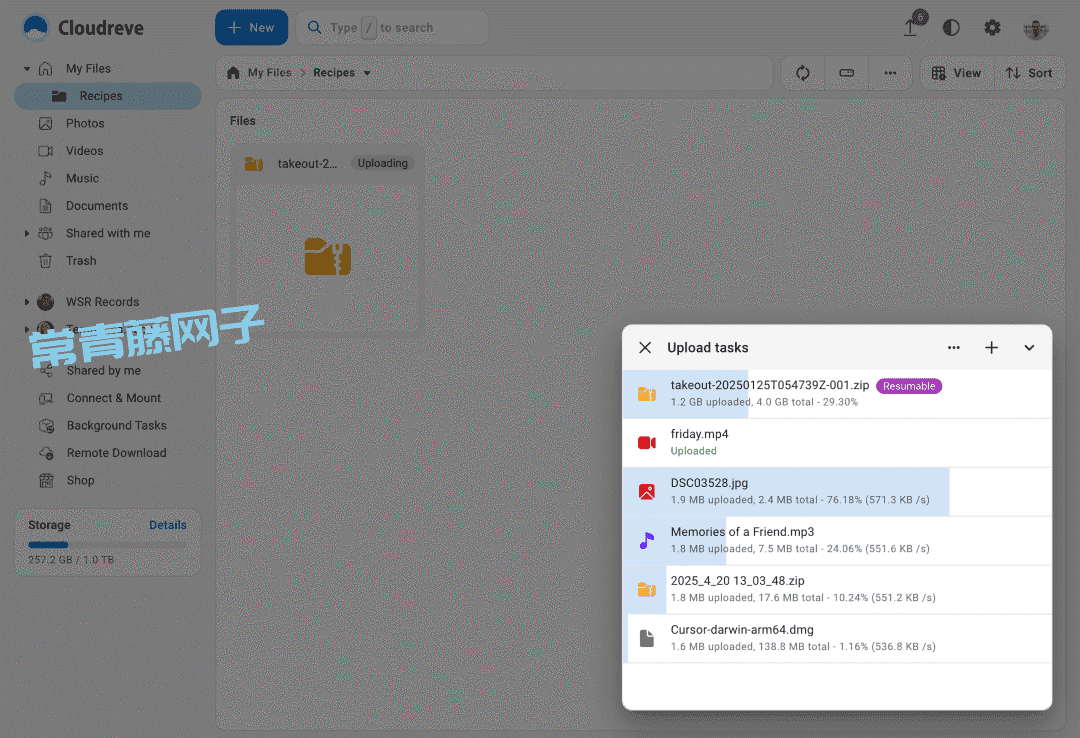Open Photos in sidebar
This screenshot has width=1080, height=738.
(x=85, y=123)
